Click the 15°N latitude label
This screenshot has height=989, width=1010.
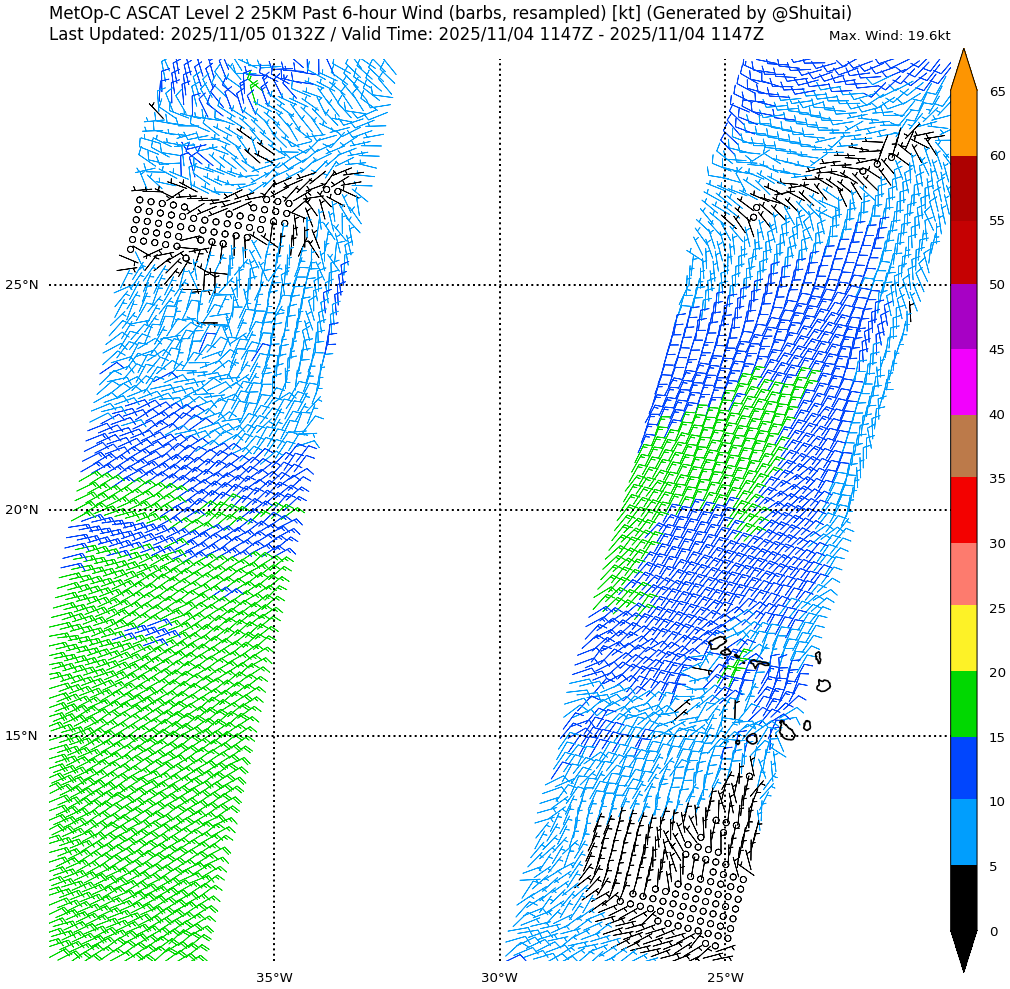22,736
